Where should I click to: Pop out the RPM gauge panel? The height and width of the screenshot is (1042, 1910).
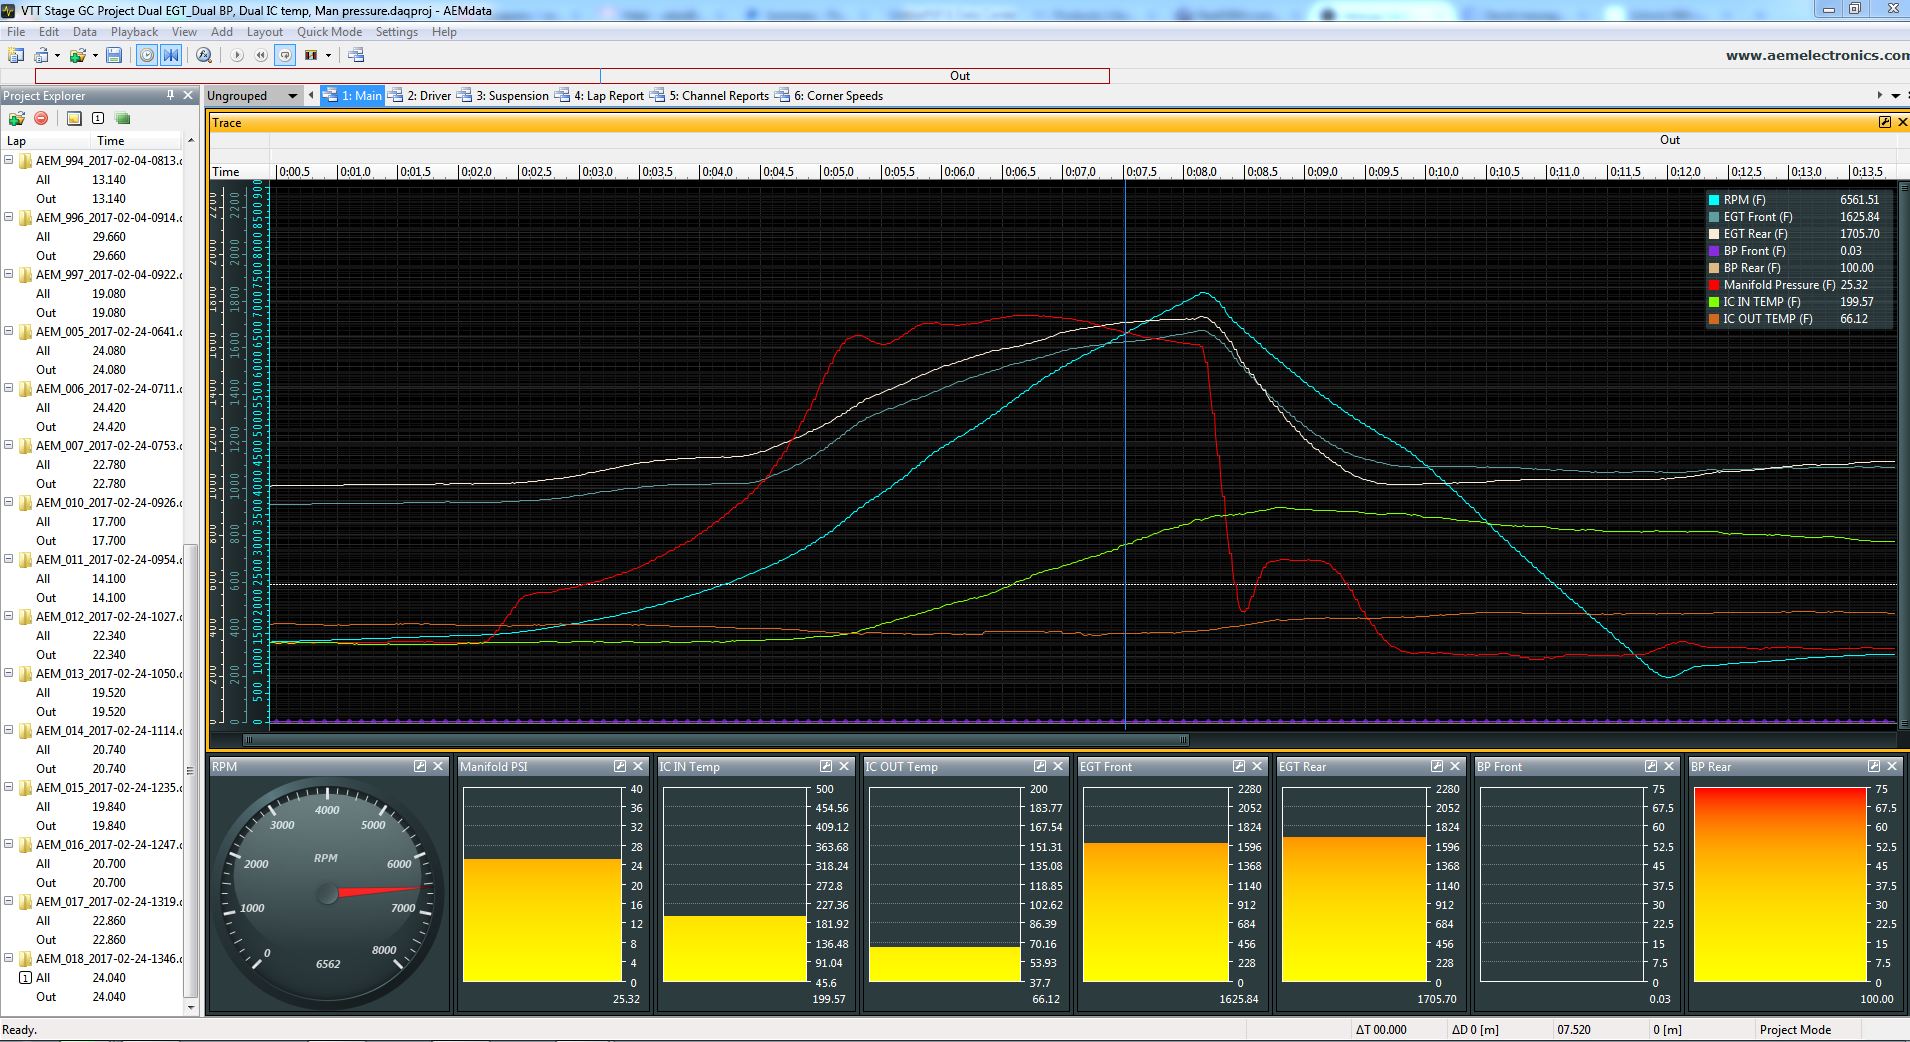(x=420, y=766)
